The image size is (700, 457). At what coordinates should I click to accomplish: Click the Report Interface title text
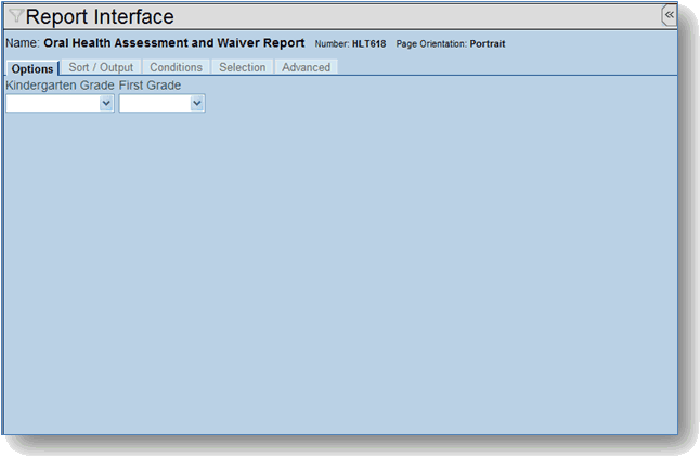tap(100, 17)
